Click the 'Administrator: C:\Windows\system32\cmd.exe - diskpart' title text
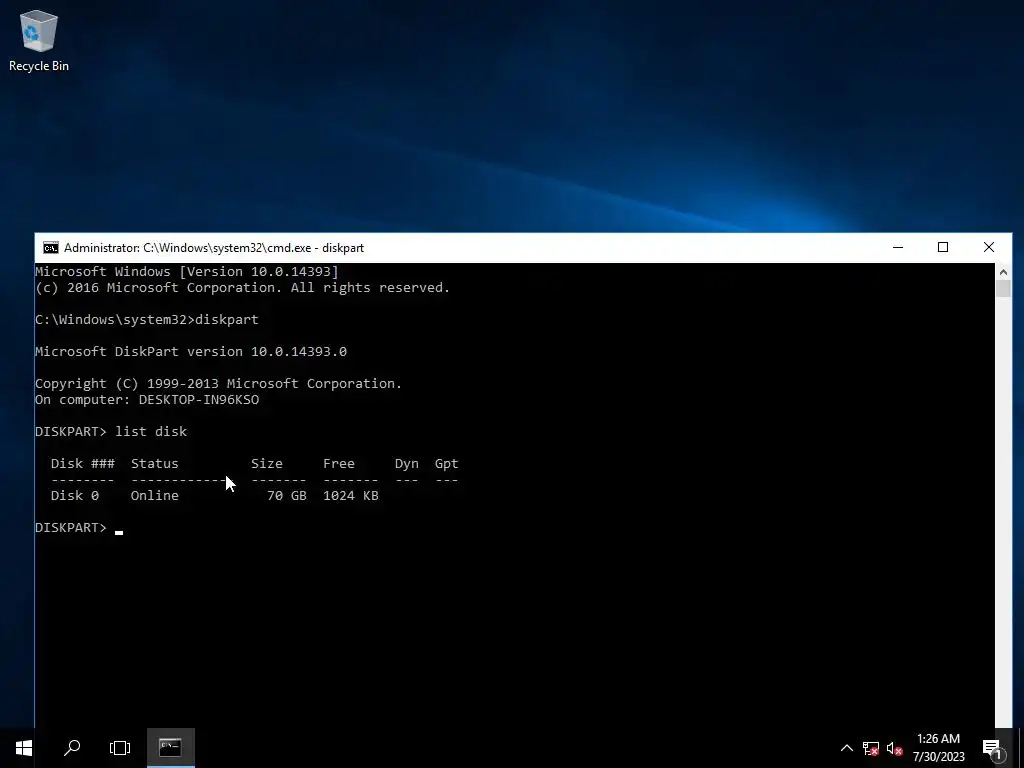 tap(214, 248)
